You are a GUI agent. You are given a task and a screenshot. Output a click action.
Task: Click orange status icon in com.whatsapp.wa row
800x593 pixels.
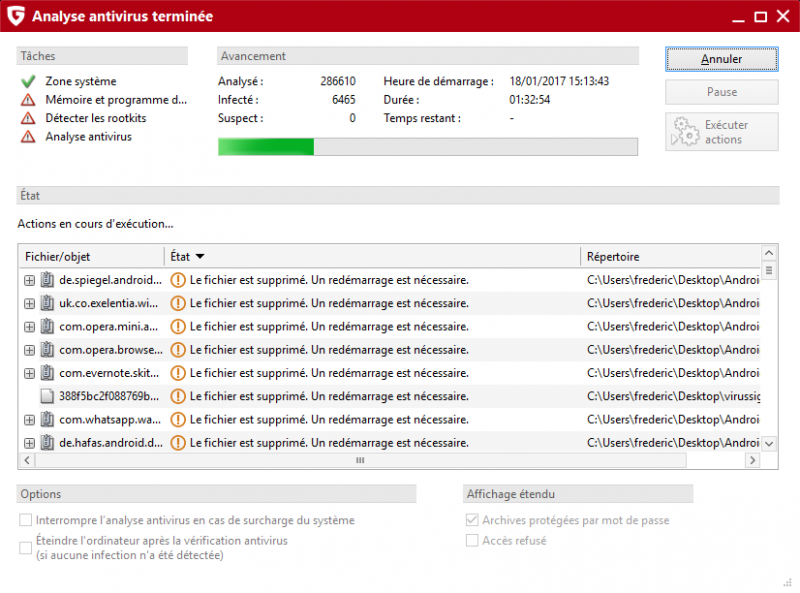178,419
